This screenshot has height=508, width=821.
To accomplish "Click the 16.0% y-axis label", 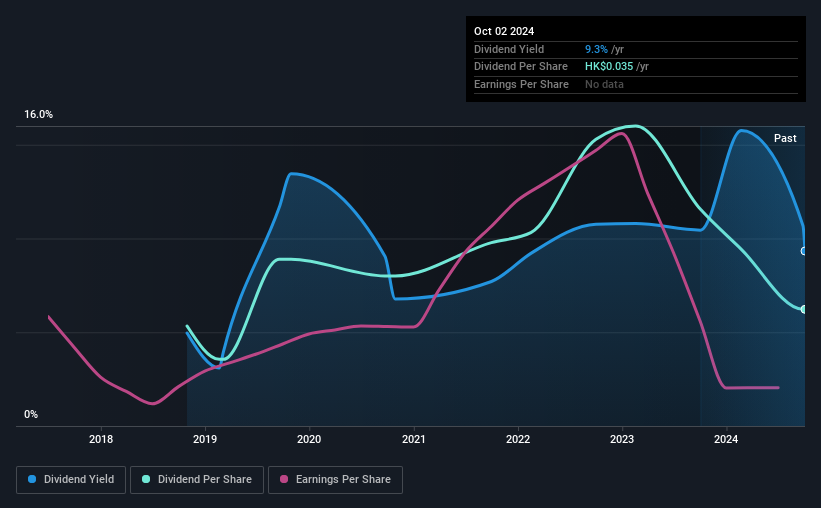I will [38, 115].
